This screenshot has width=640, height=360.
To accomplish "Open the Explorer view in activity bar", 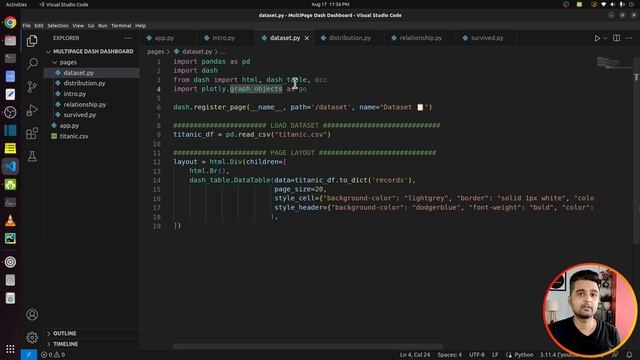I will (x=32, y=41).
